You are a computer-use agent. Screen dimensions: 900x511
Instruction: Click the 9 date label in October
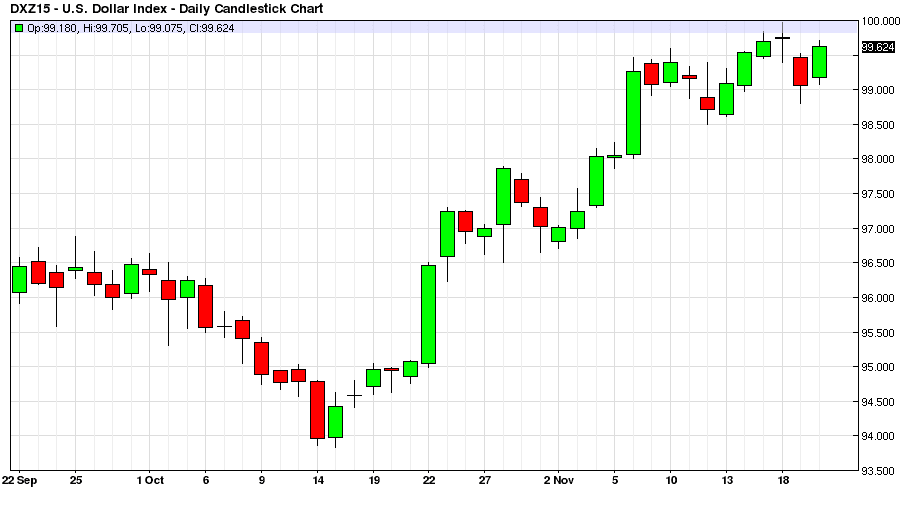pyautogui.click(x=262, y=480)
